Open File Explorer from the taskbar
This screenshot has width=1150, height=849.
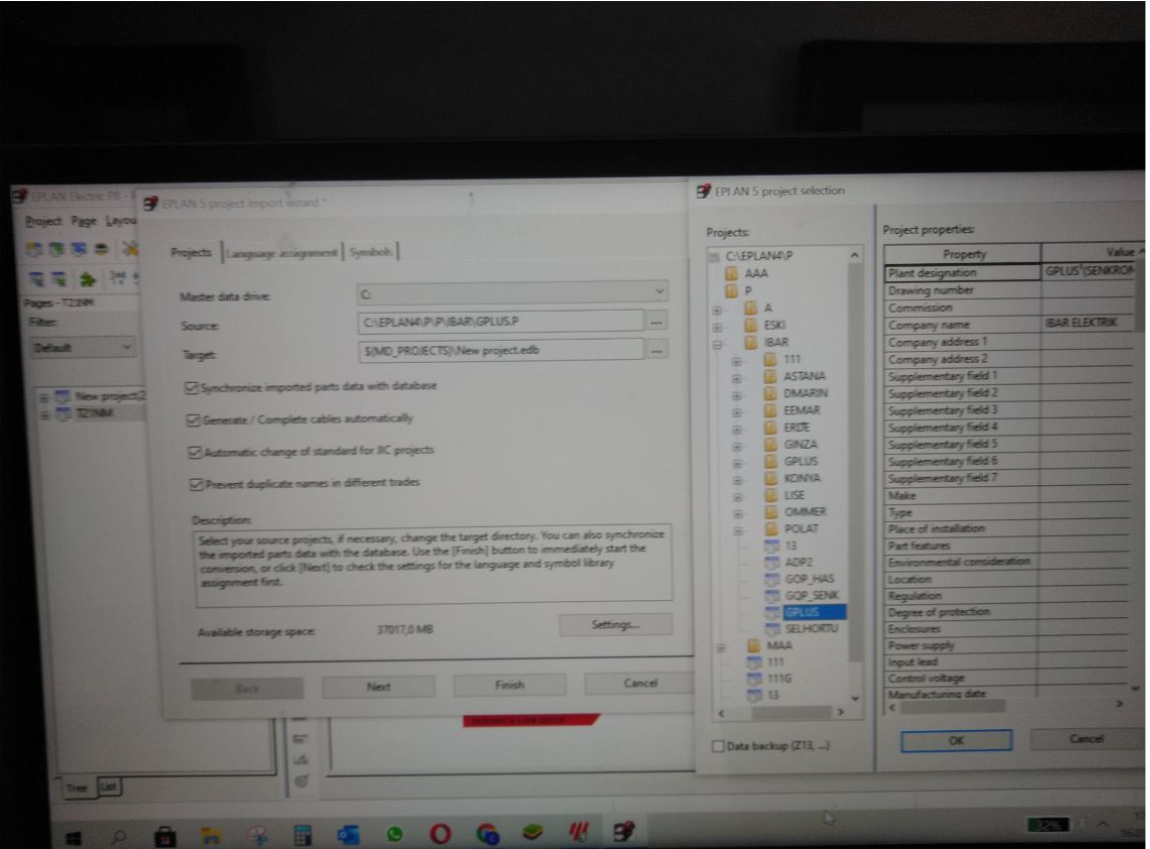211,835
